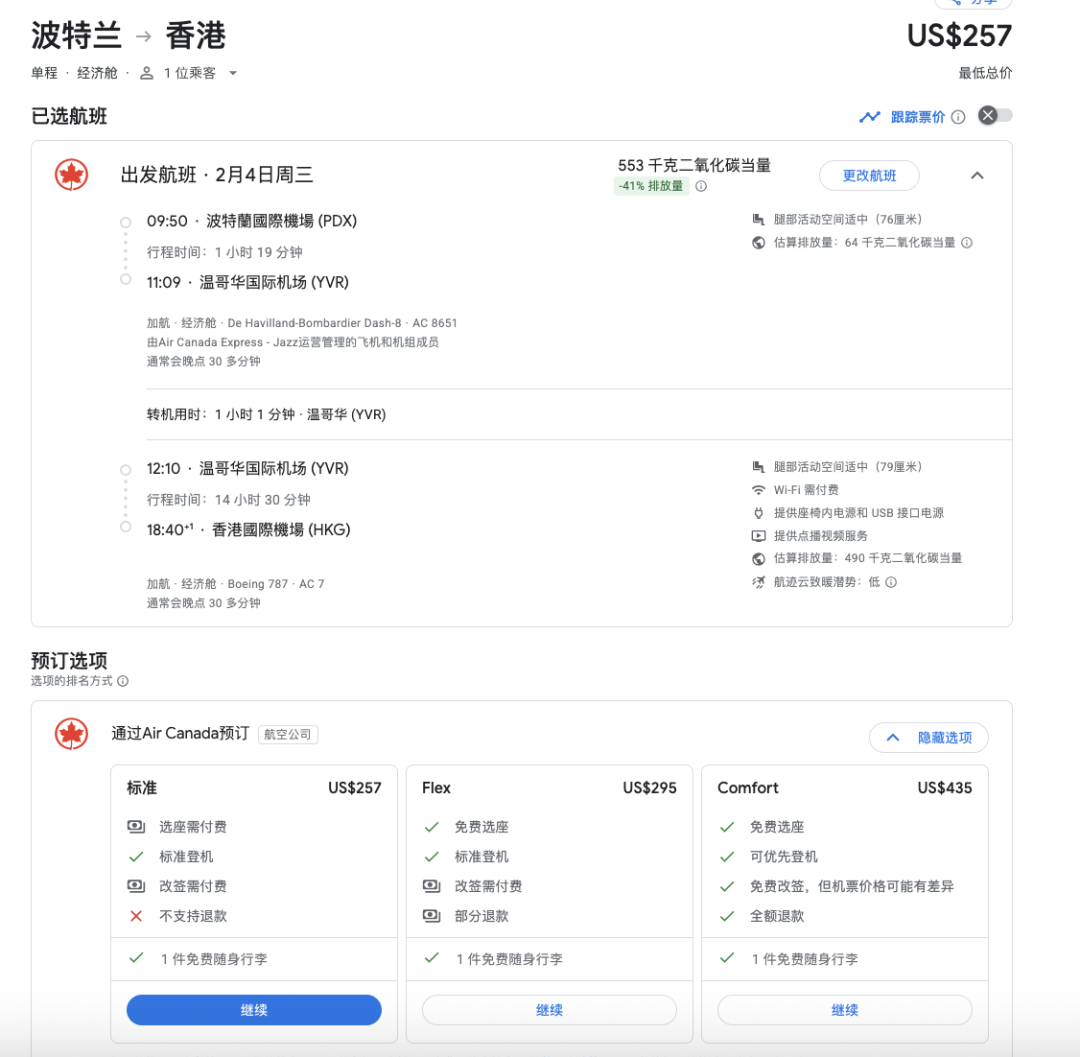
Task: Collapse the departing flight details chevron
Action: (977, 176)
